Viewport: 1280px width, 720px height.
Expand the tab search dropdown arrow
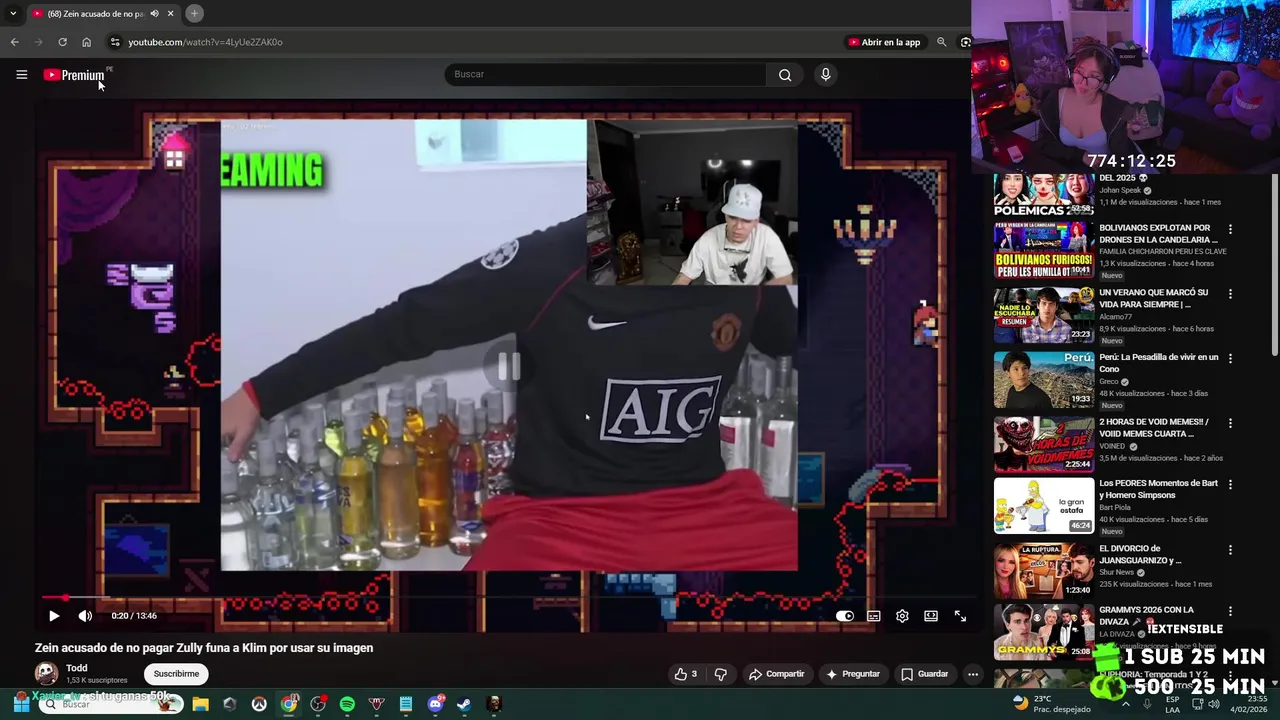click(x=13, y=13)
